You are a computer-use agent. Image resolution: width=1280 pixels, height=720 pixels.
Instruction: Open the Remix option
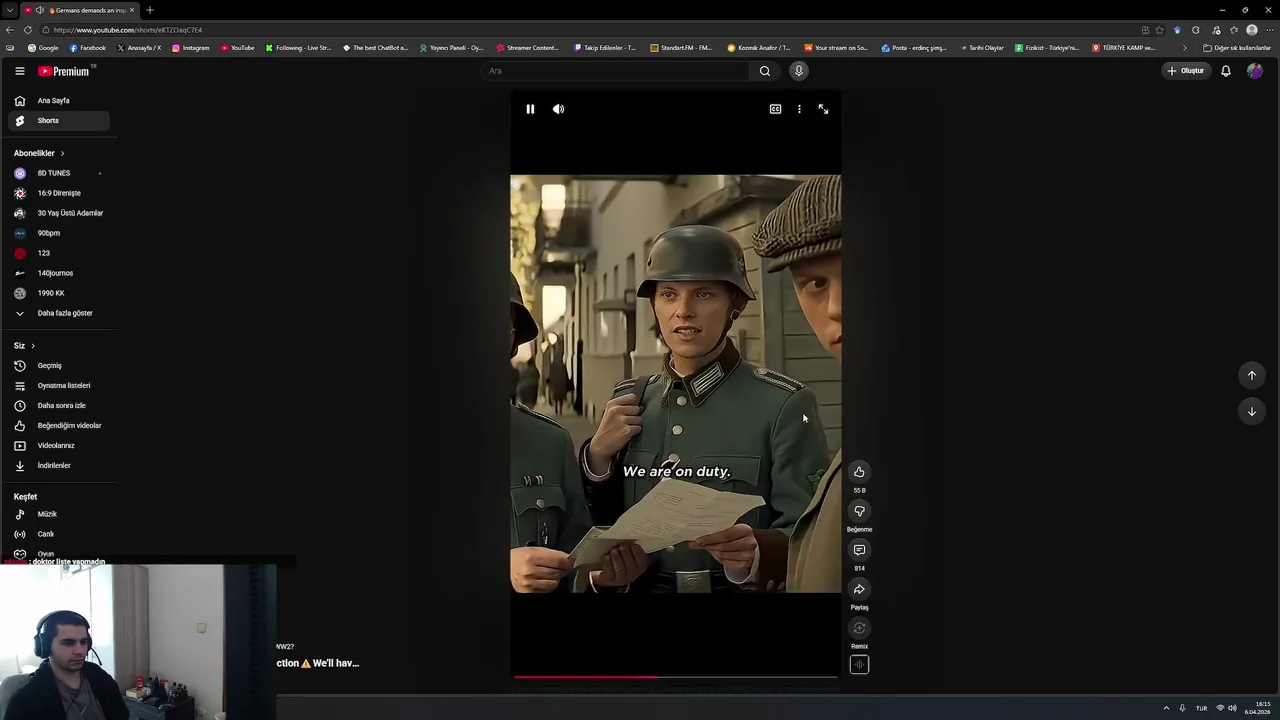859,628
